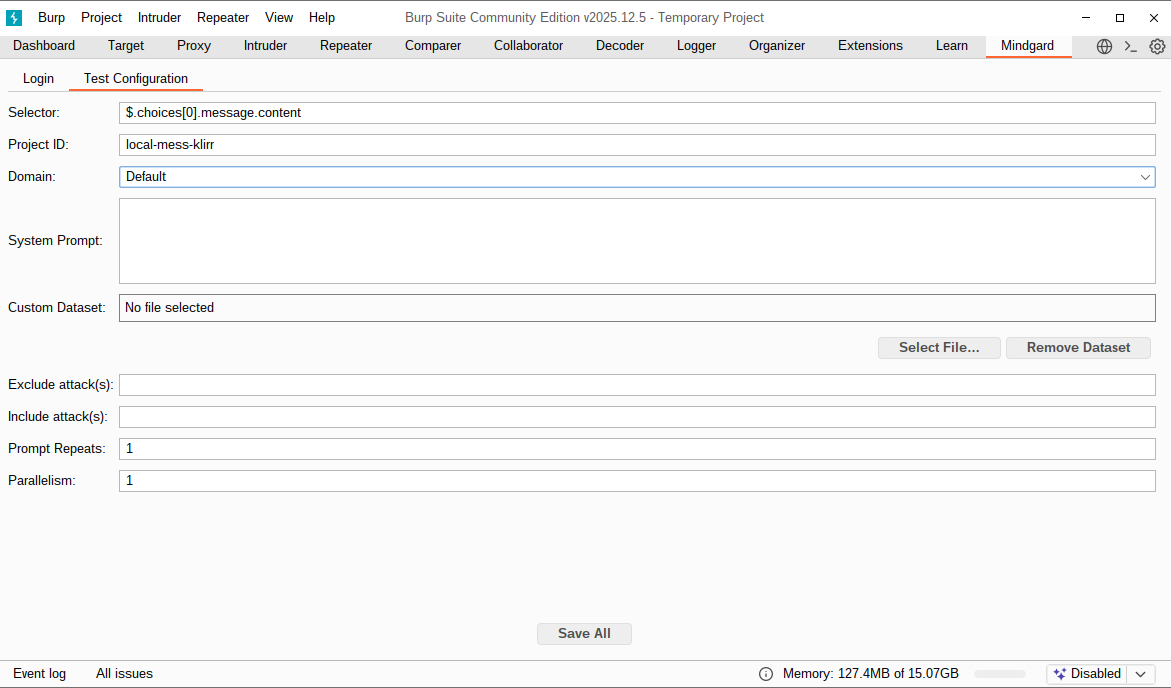Click the Remove Dataset button
1171x688 pixels.
pos(1078,347)
